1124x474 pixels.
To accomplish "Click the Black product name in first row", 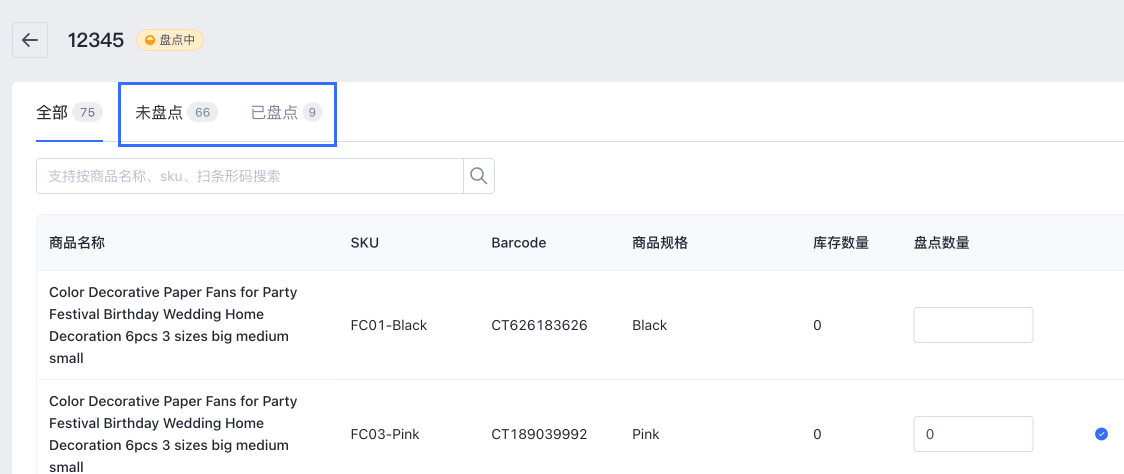I will click(x=173, y=325).
